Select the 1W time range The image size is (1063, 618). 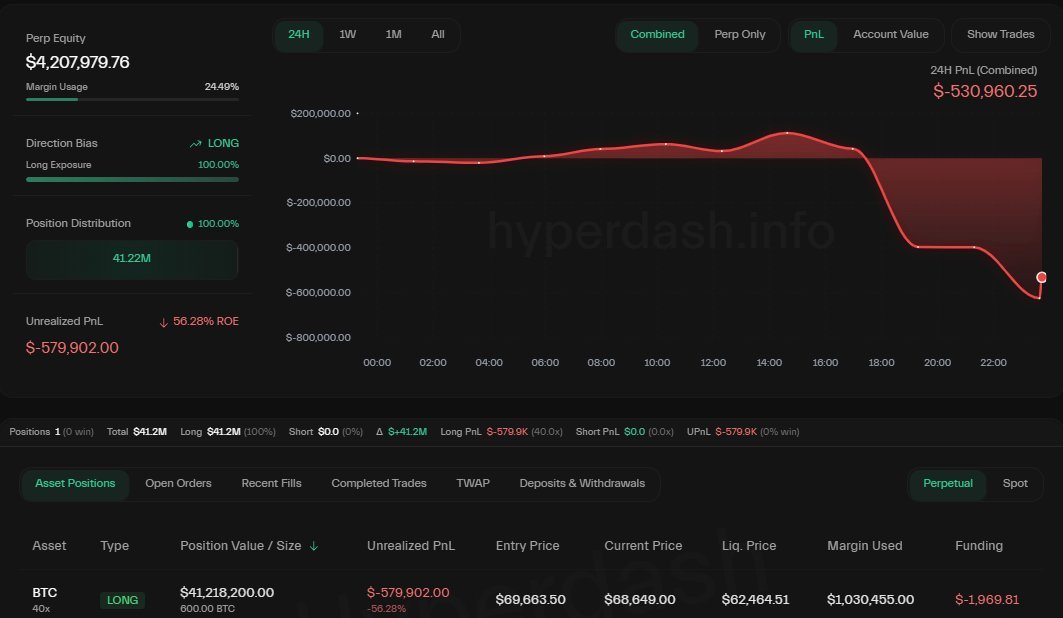348,33
